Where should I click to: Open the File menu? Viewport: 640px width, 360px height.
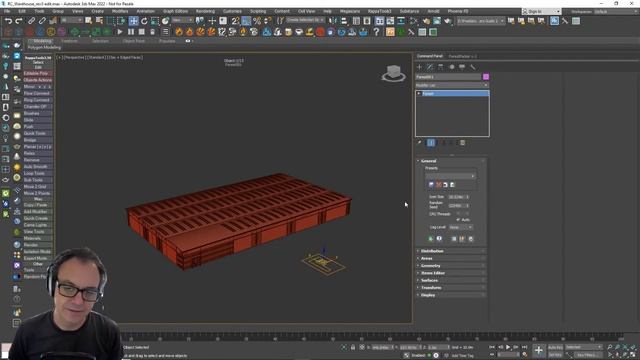coord(7,11)
